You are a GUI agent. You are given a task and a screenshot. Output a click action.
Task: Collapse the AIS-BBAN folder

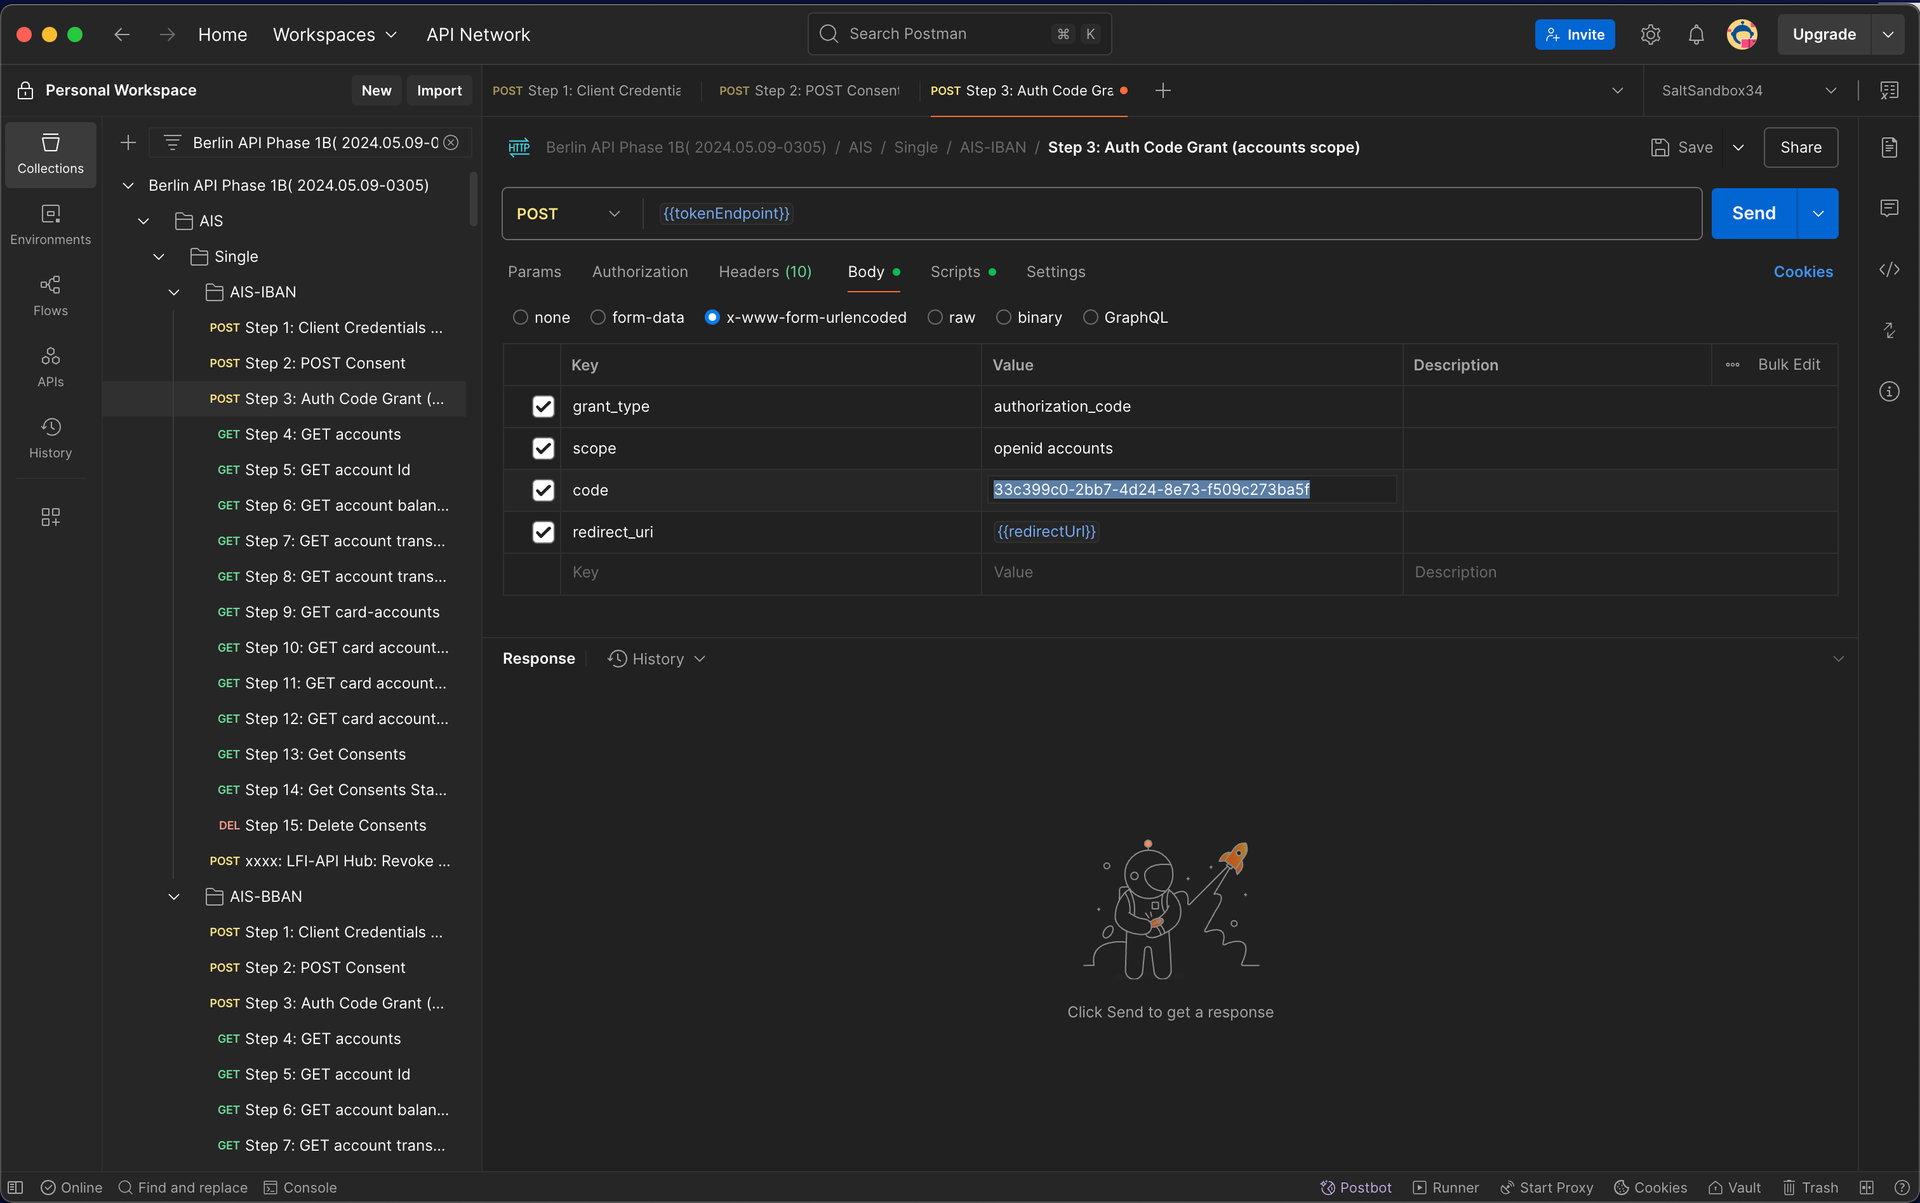(x=174, y=897)
